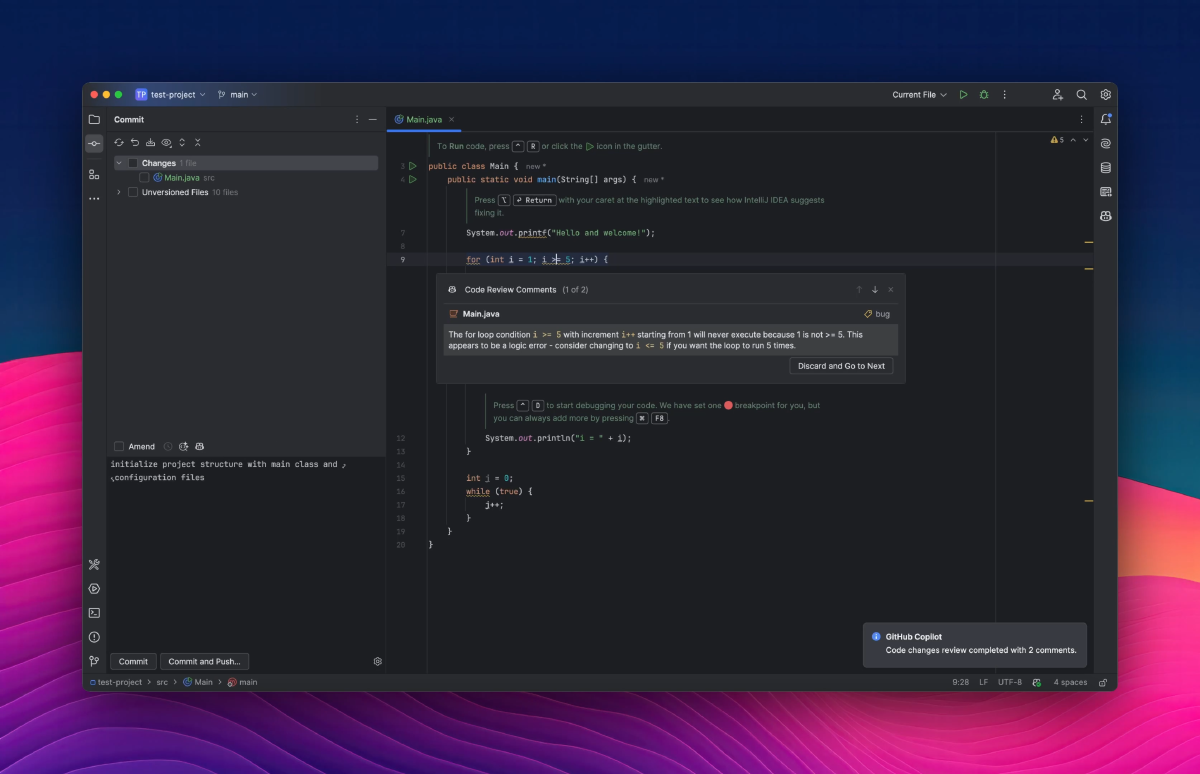
Task: Tick the Main.java file checkbox
Action: tap(145, 178)
